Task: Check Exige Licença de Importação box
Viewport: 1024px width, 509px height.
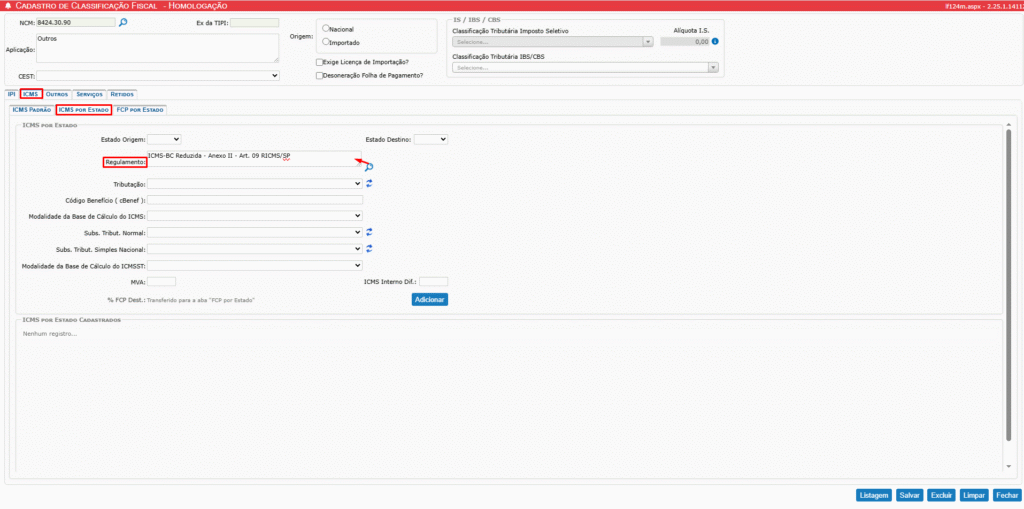Action: (x=319, y=62)
